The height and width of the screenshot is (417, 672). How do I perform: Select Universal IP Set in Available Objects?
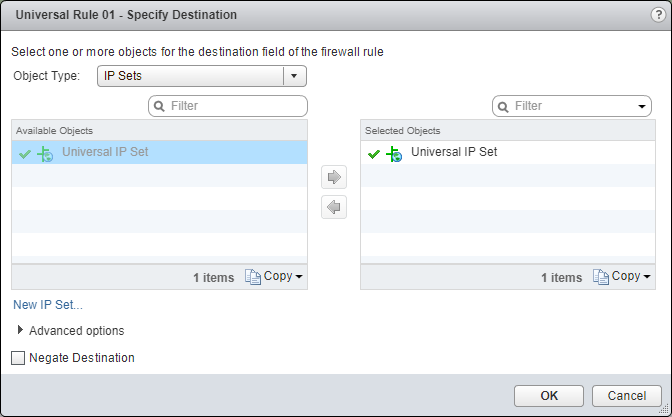click(x=105, y=153)
